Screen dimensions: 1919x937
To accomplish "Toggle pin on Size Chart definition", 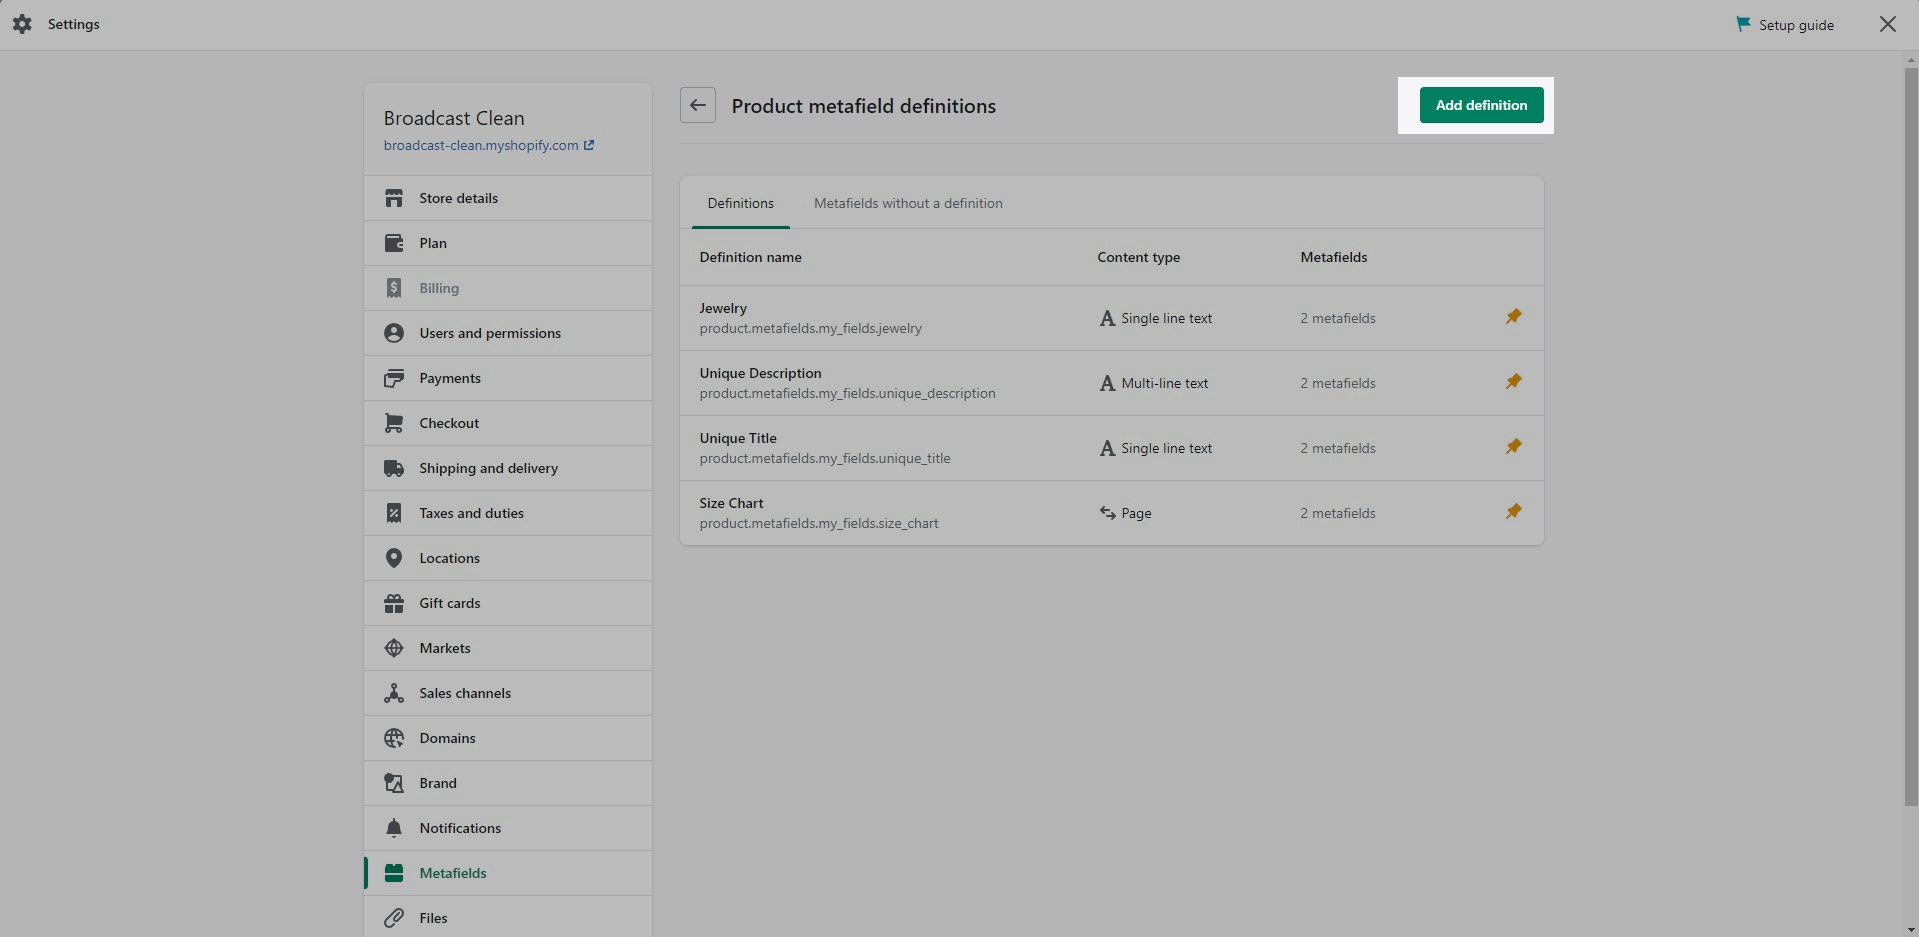I will pos(1513,512).
